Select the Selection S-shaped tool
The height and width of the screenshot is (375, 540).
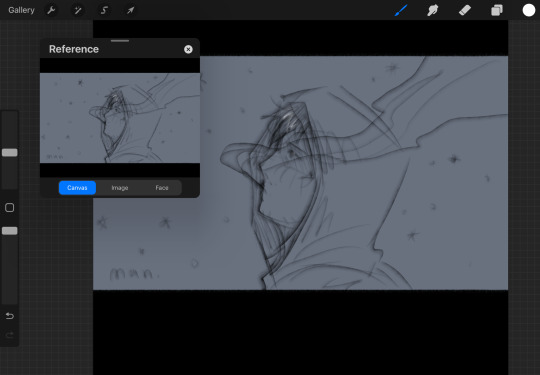pos(104,10)
